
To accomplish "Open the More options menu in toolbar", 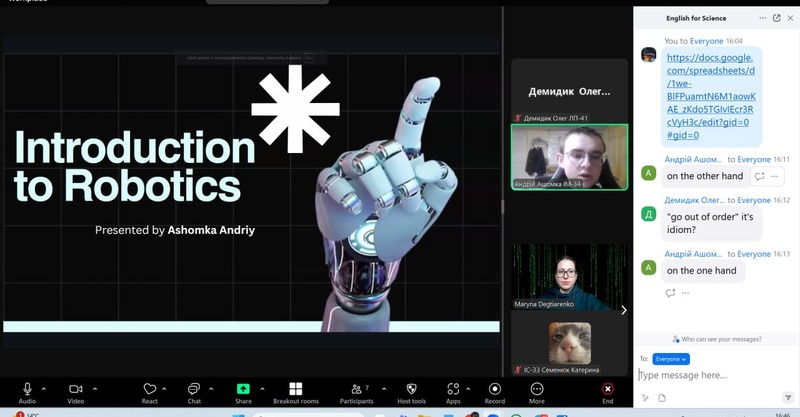I will pos(537,393).
